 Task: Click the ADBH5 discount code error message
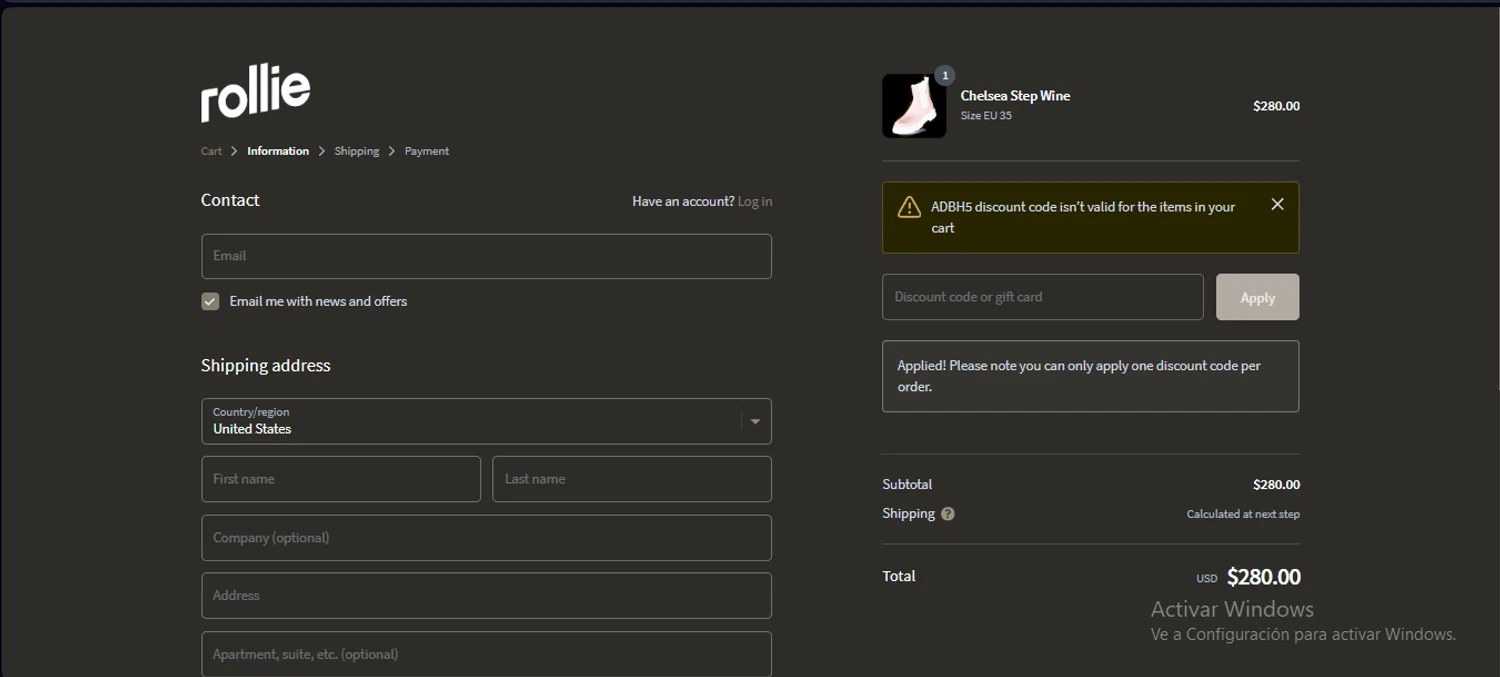[1083, 217]
